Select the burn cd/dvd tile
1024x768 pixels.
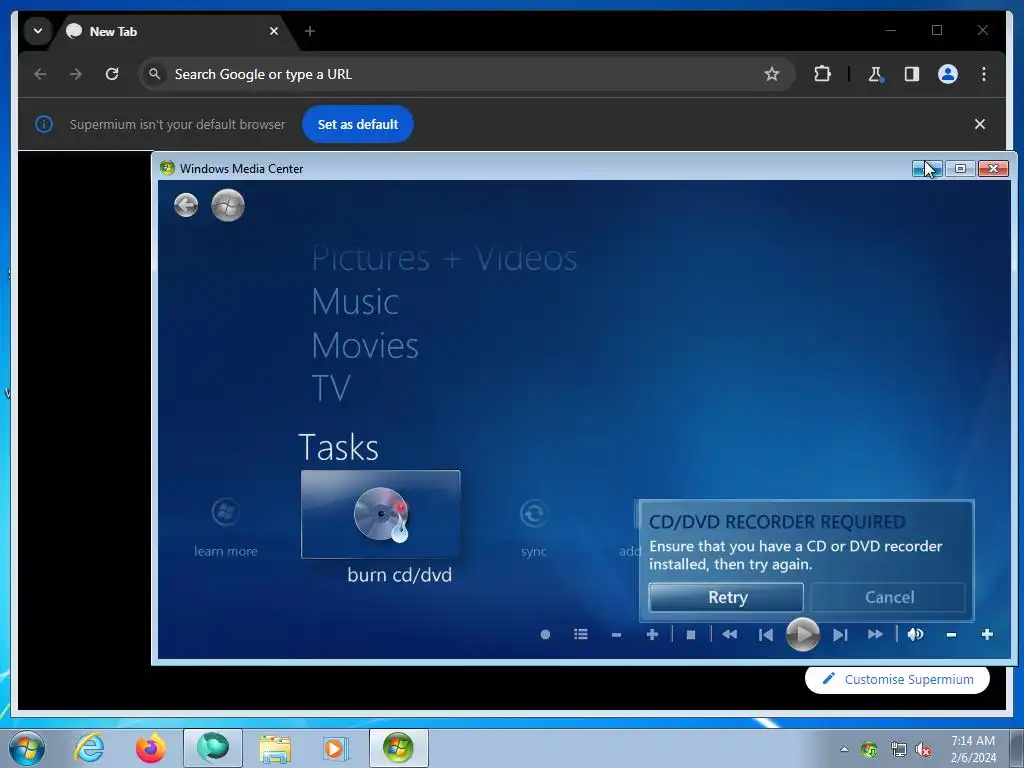381,514
